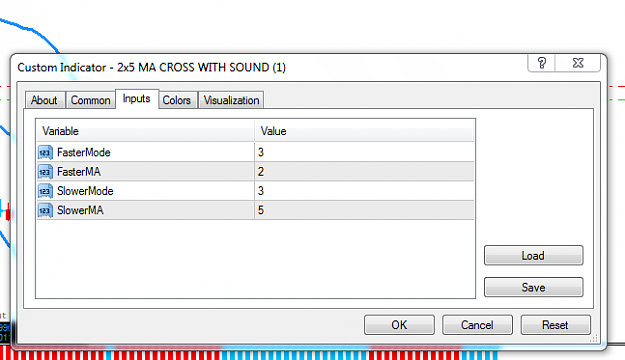Go to the Colors tab

[177, 100]
